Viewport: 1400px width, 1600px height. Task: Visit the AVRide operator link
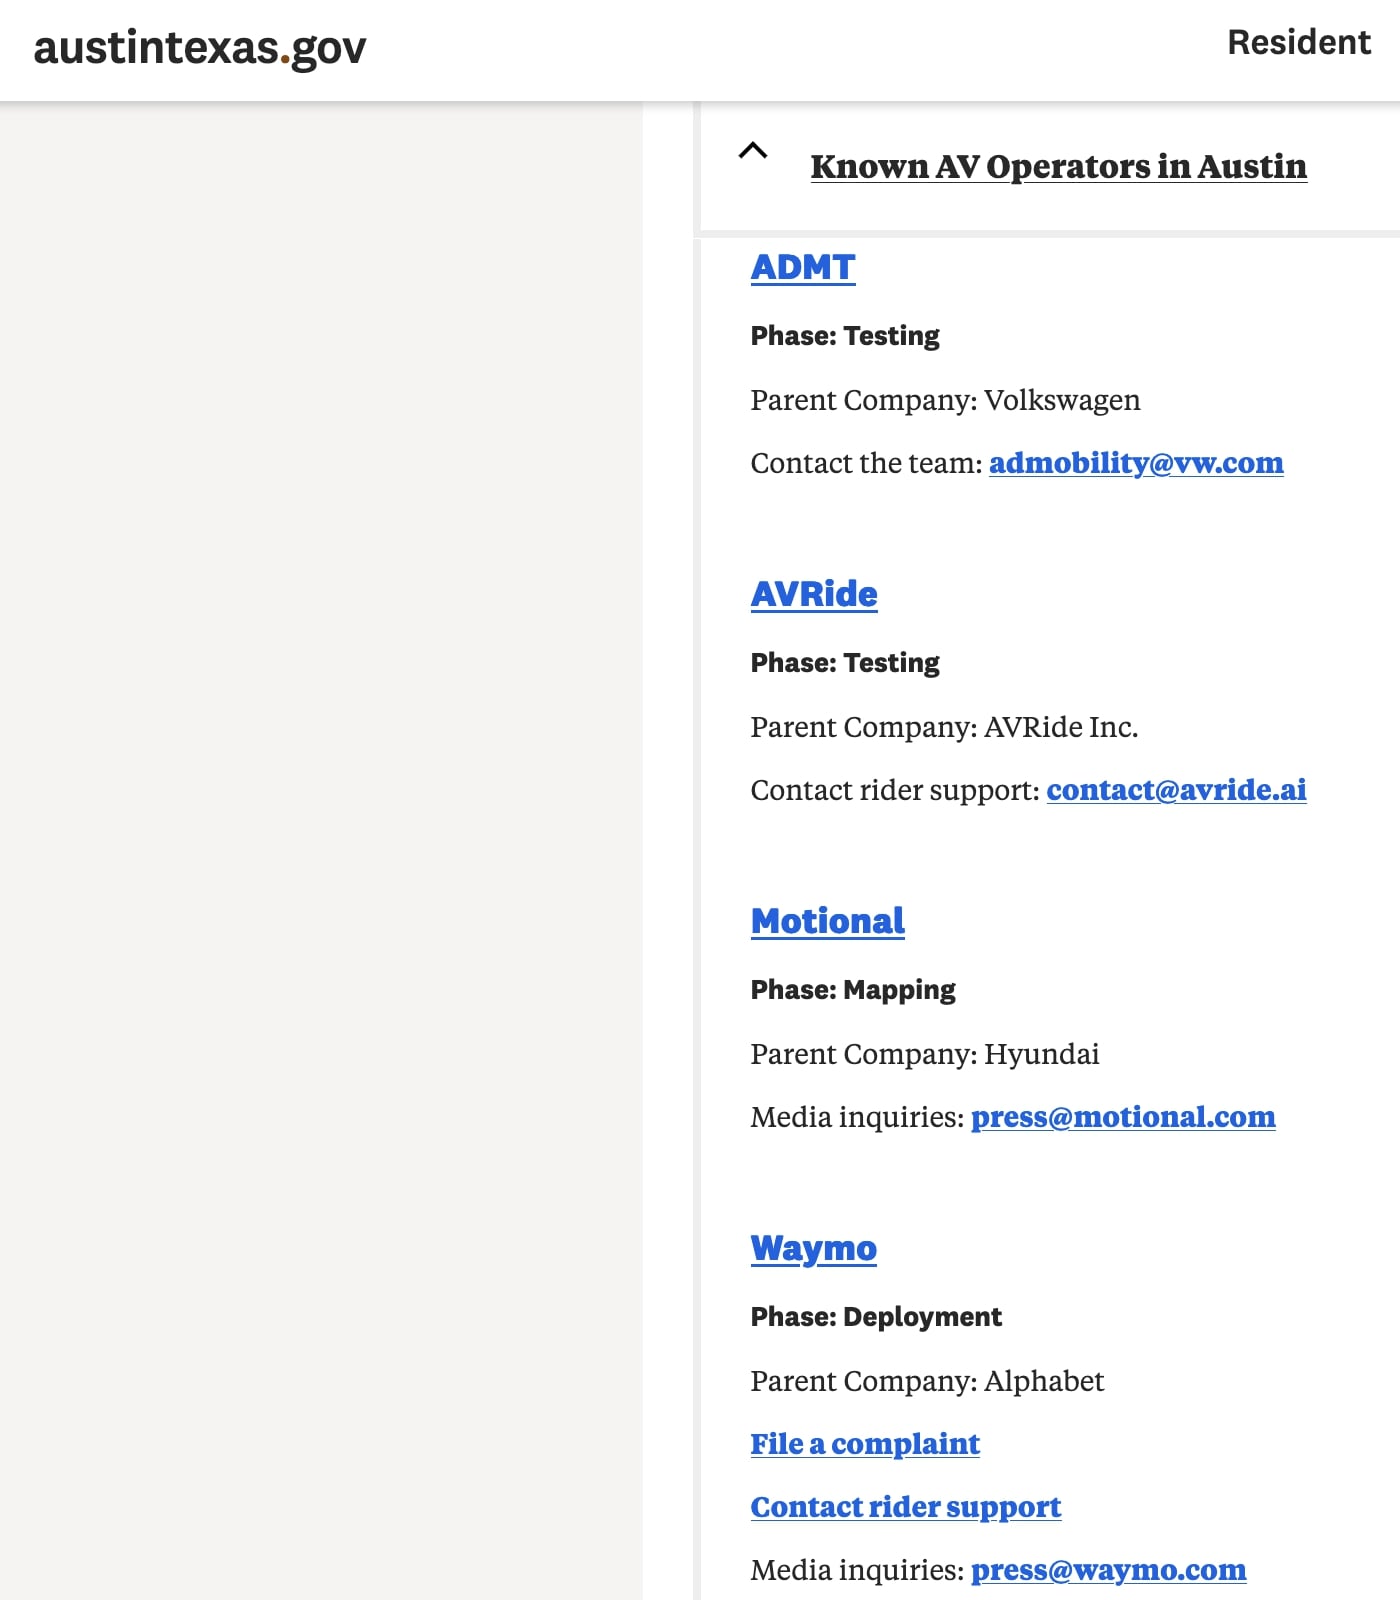pyautogui.click(x=814, y=594)
